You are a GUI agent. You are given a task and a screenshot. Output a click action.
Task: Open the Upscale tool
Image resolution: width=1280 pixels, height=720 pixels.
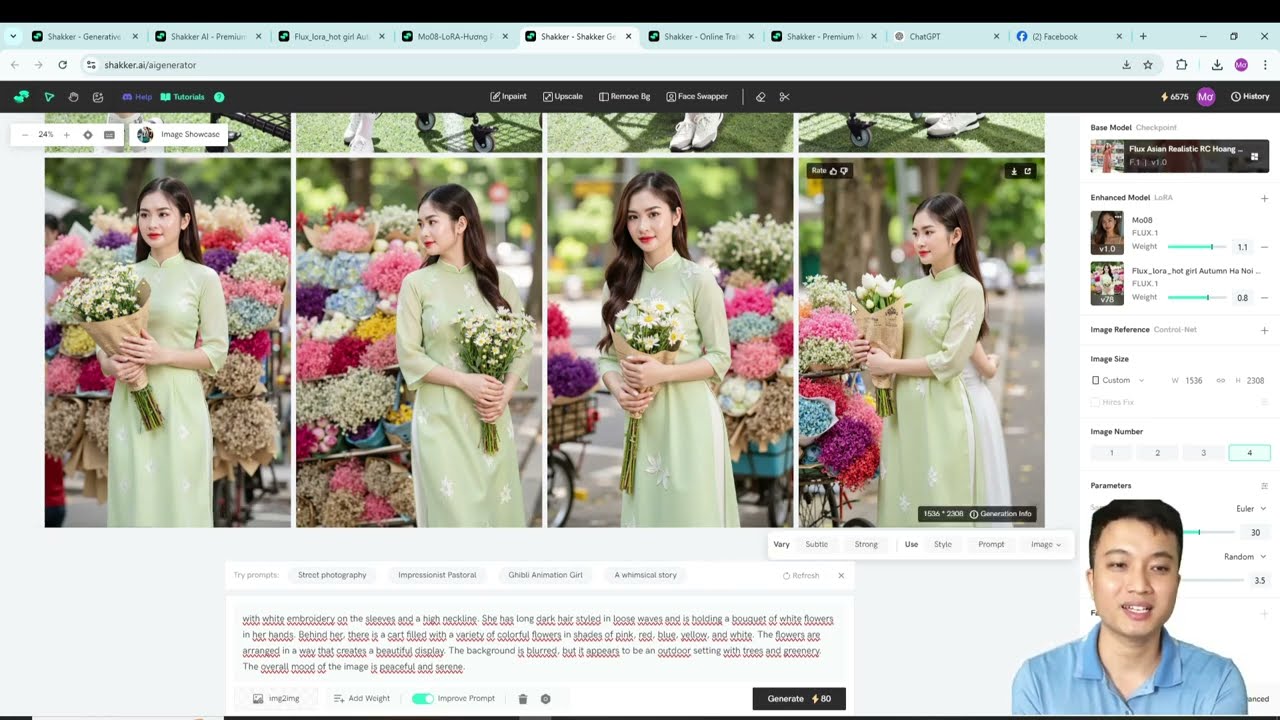pos(563,97)
